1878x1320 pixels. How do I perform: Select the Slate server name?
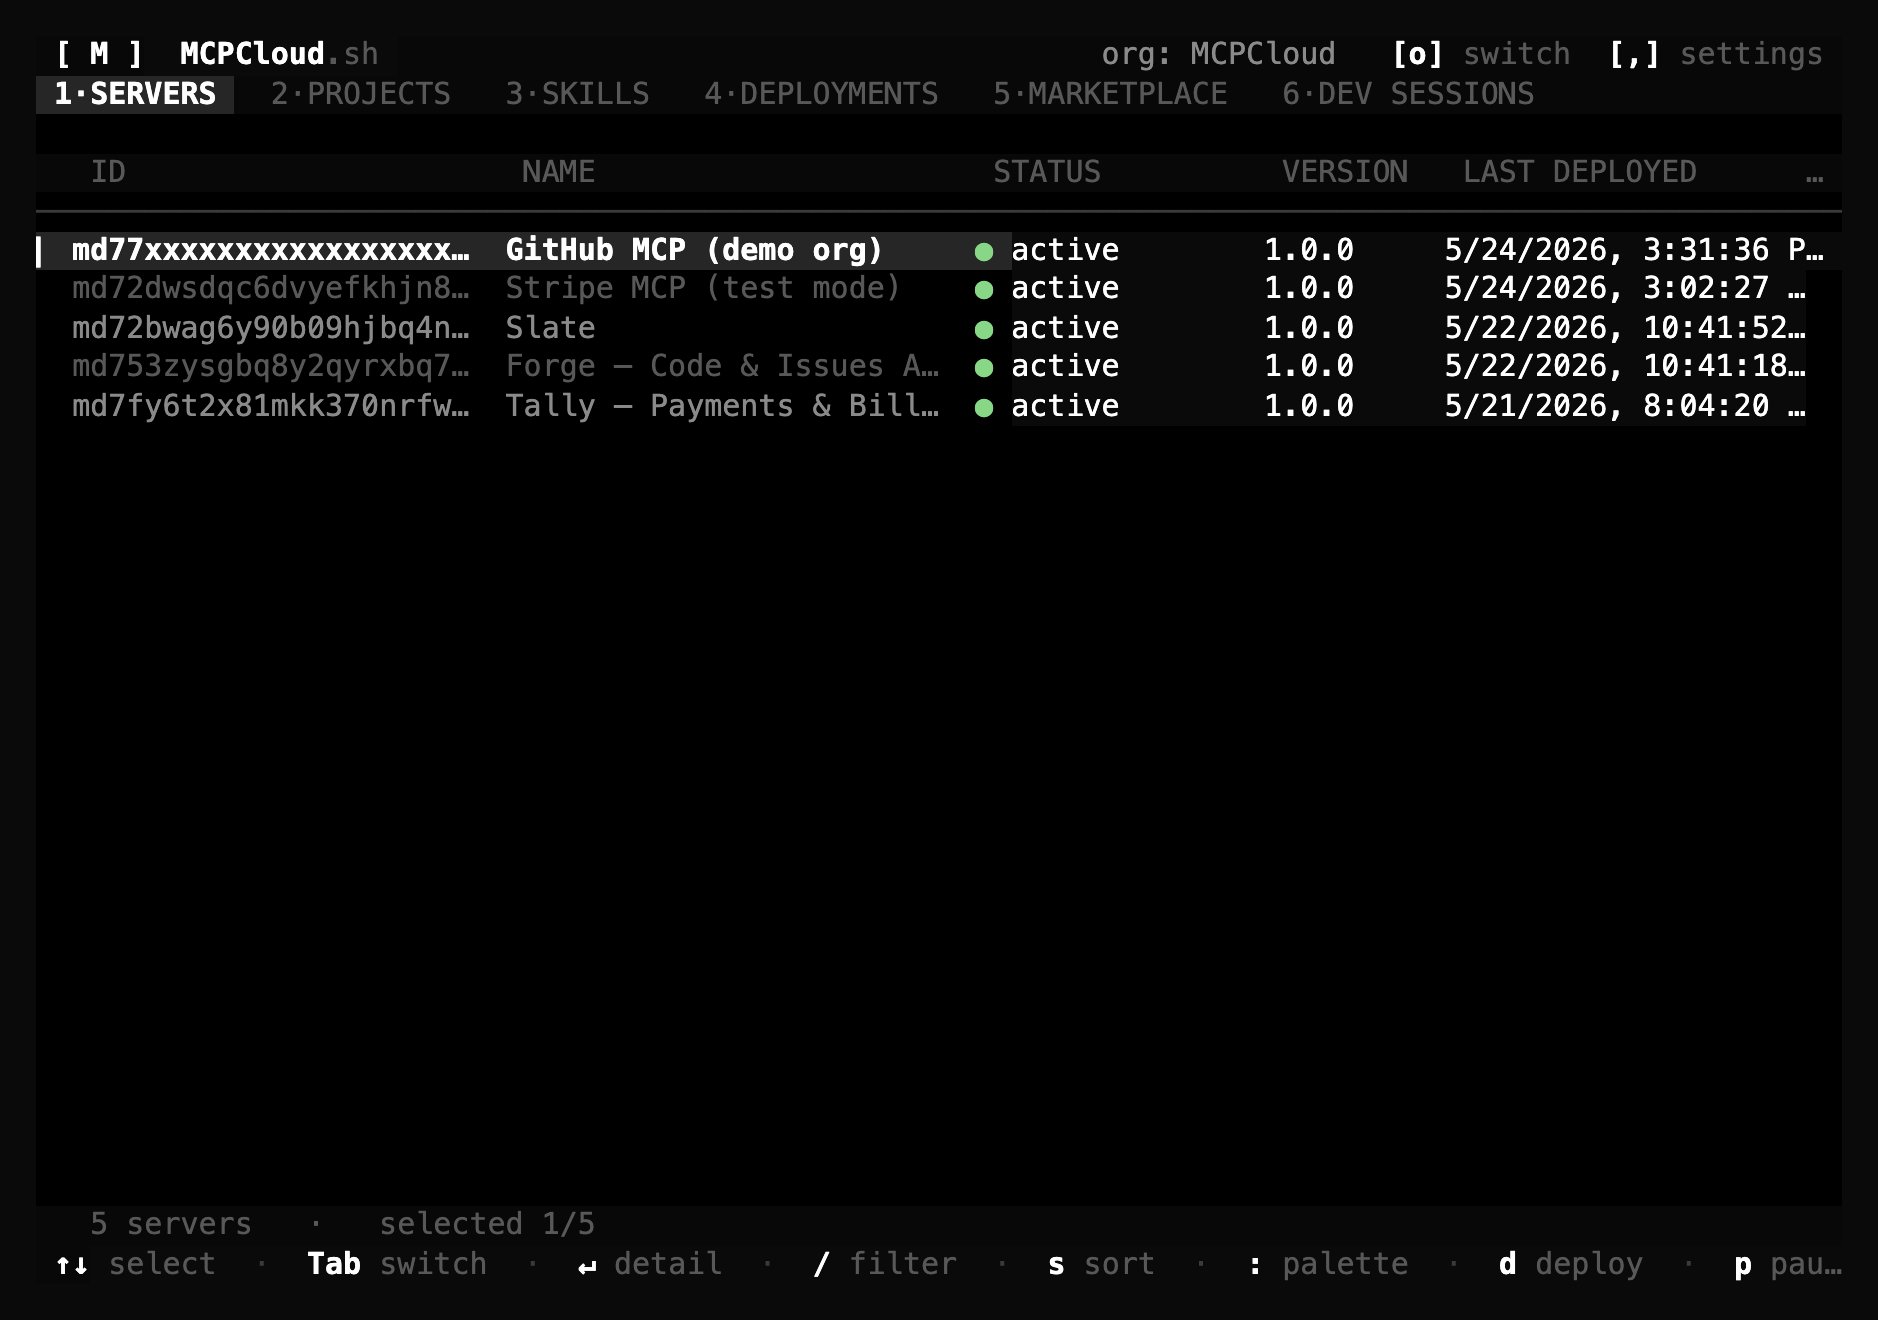(550, 328)
